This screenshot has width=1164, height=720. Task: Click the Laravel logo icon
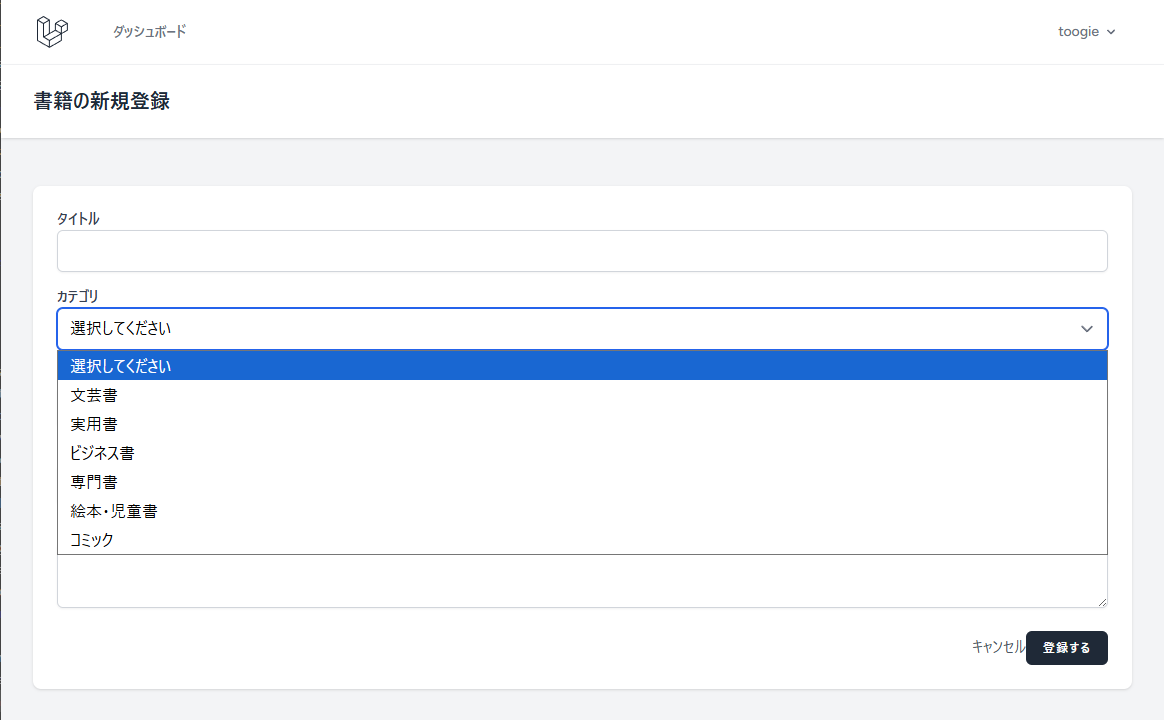point(52,32)
